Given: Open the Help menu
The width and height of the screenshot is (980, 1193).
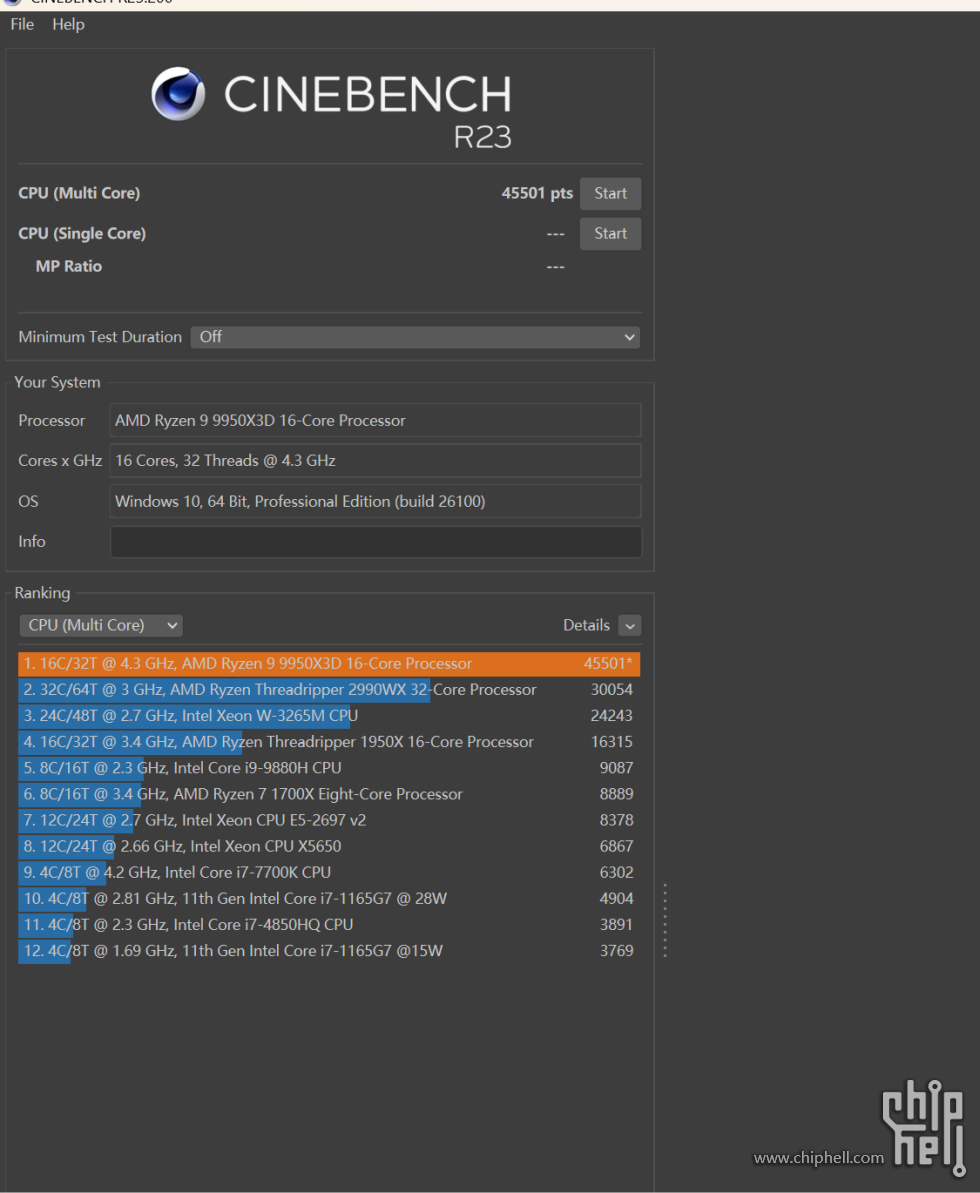Looking at the screenshot, I should (68, 24).
